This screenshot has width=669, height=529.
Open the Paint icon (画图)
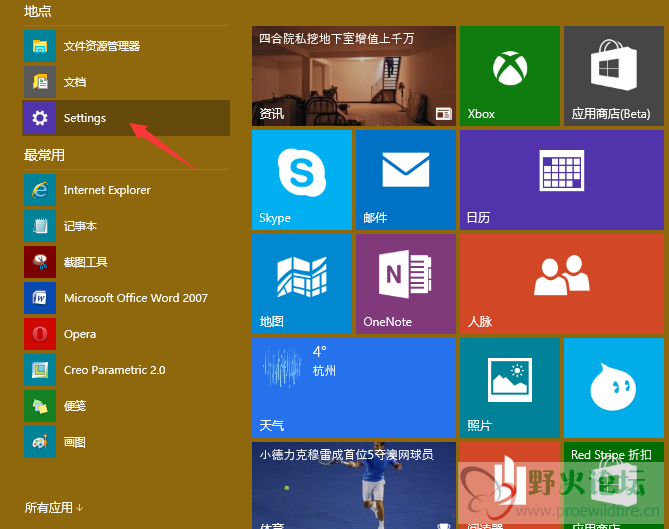pyautogui.click(x=40, y=442)
